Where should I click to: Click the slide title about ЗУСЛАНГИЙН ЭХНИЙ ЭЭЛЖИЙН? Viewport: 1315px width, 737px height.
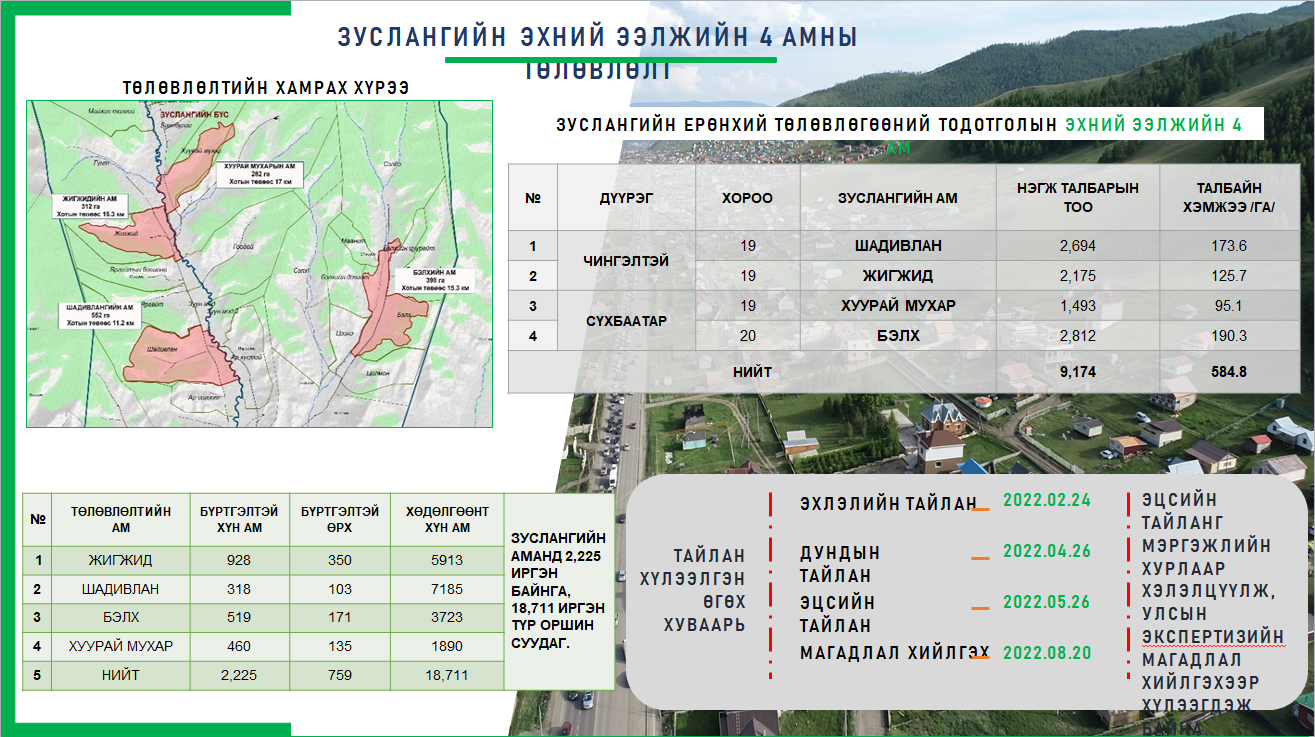coord(598,37)
